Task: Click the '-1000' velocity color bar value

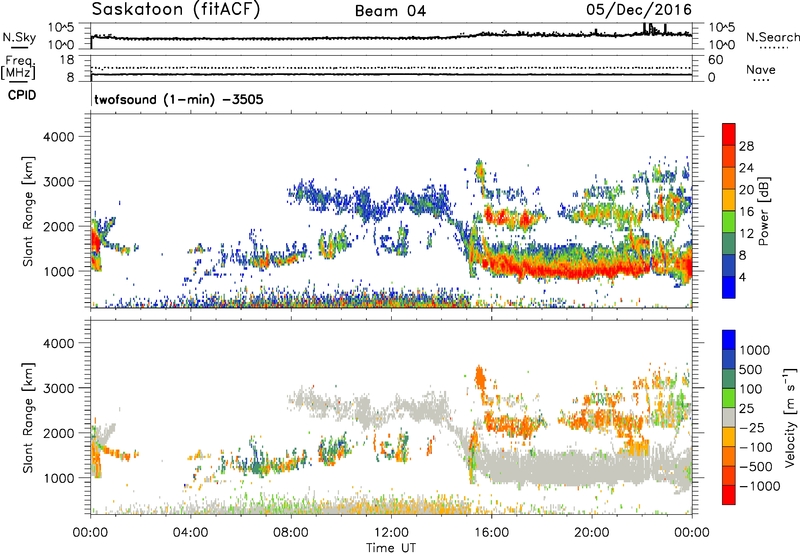Action: click(760, 486)
